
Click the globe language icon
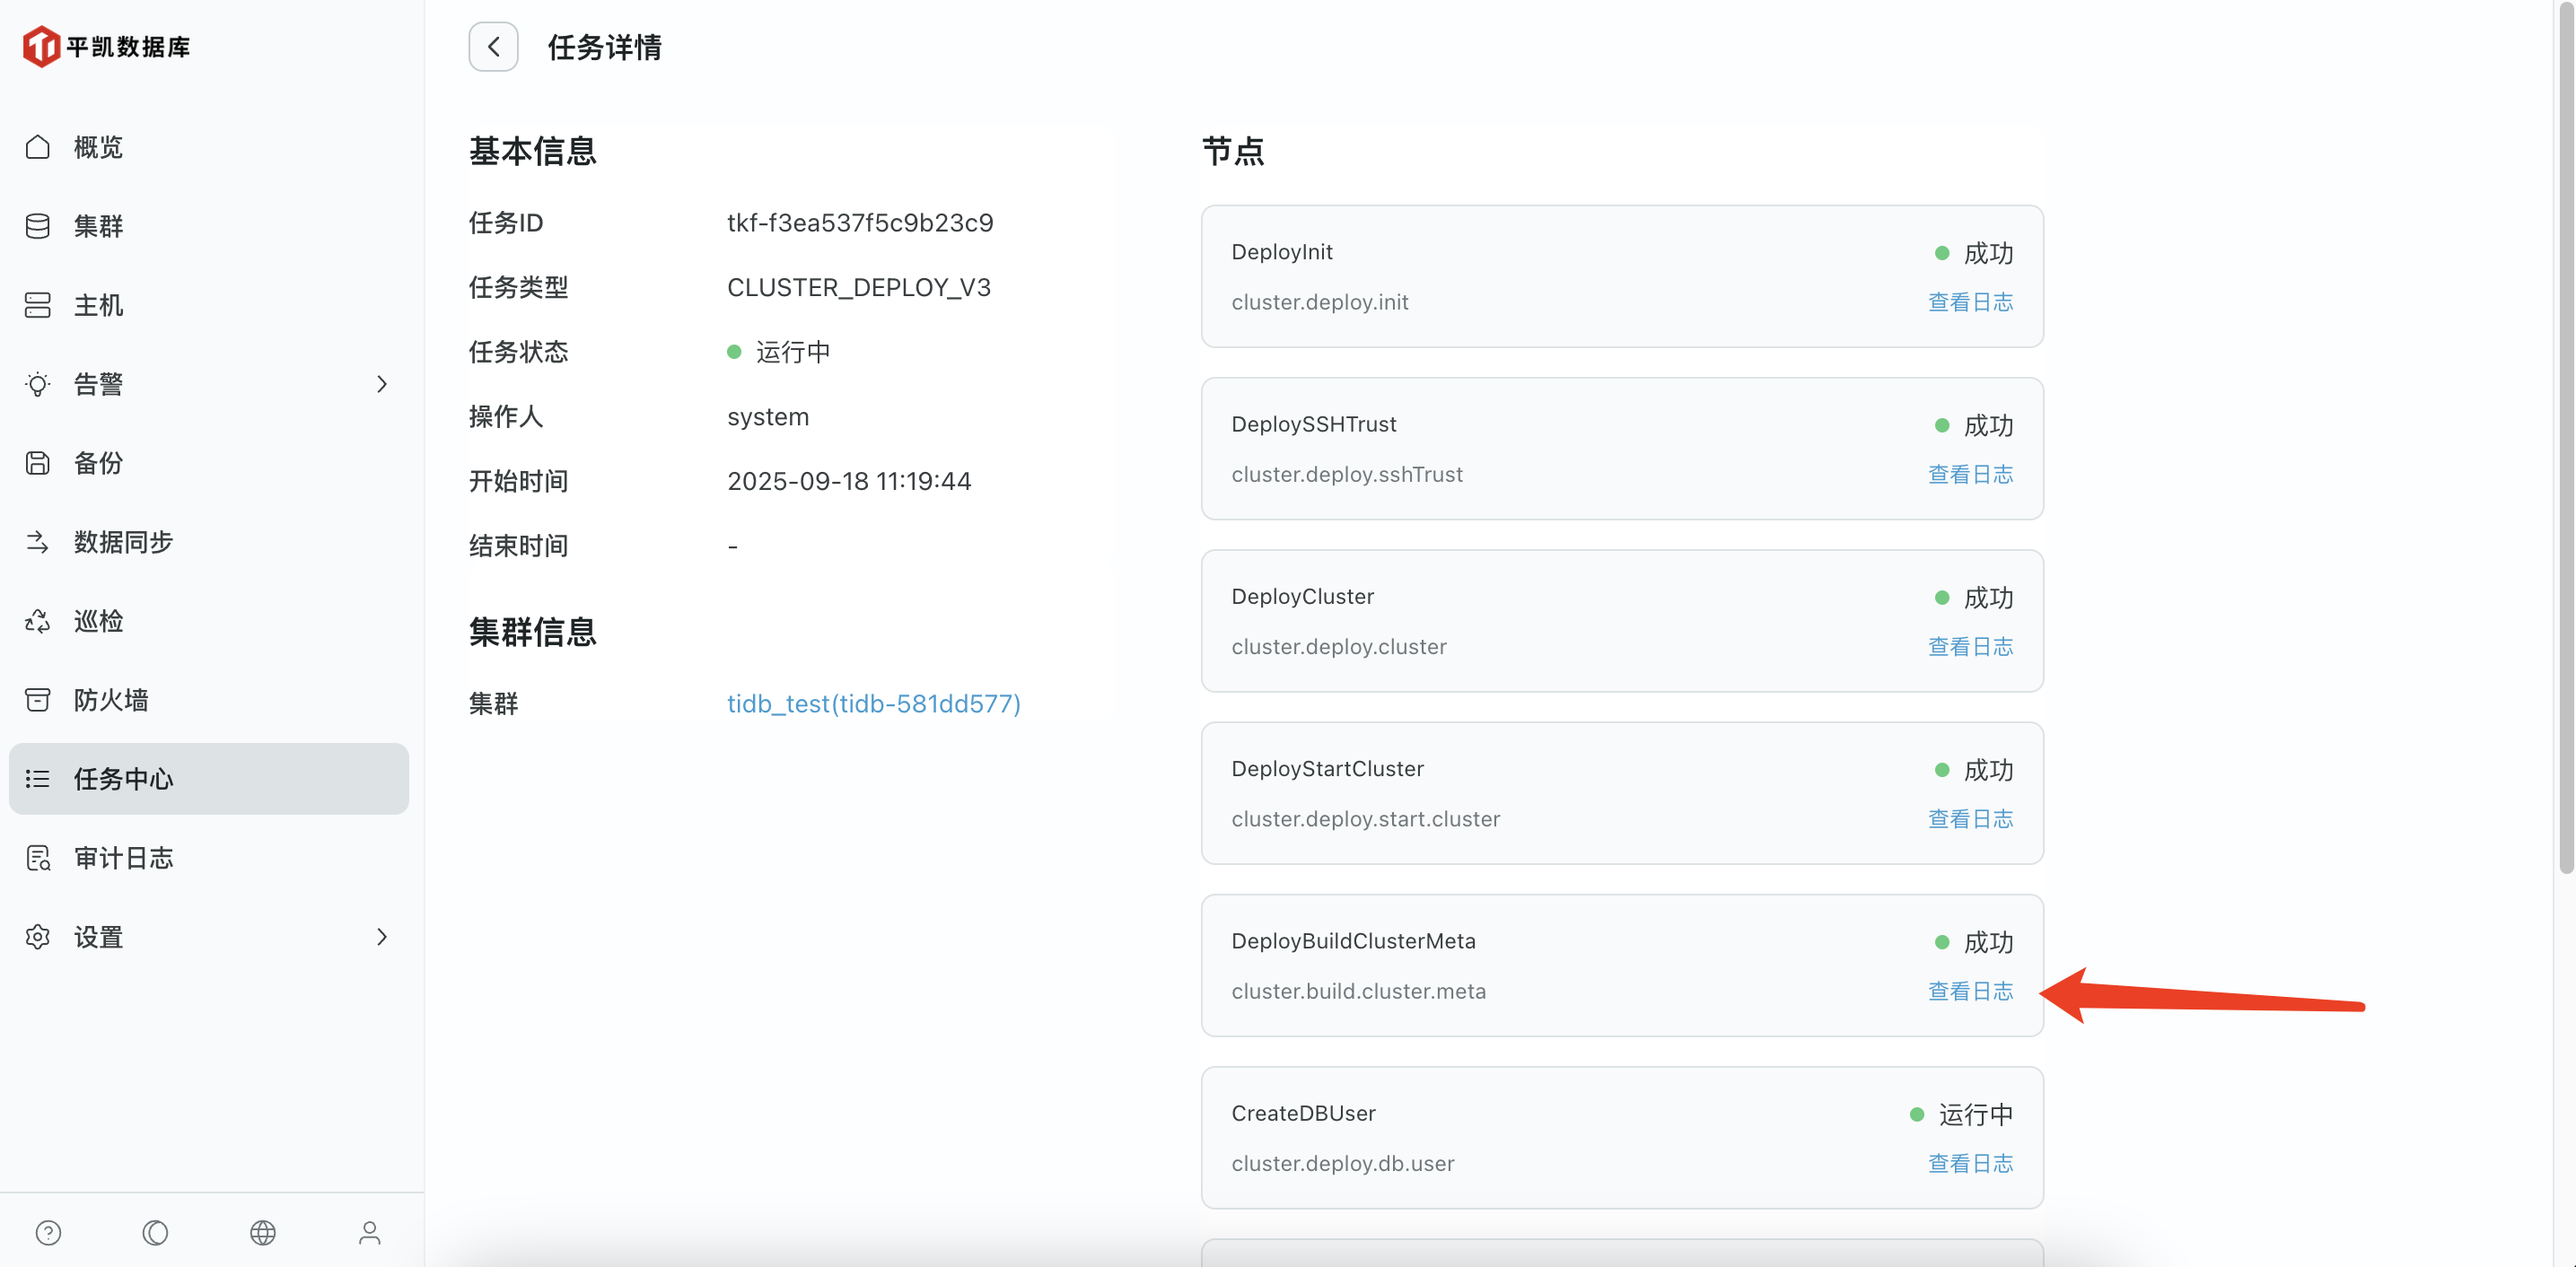click(263, 1232)
